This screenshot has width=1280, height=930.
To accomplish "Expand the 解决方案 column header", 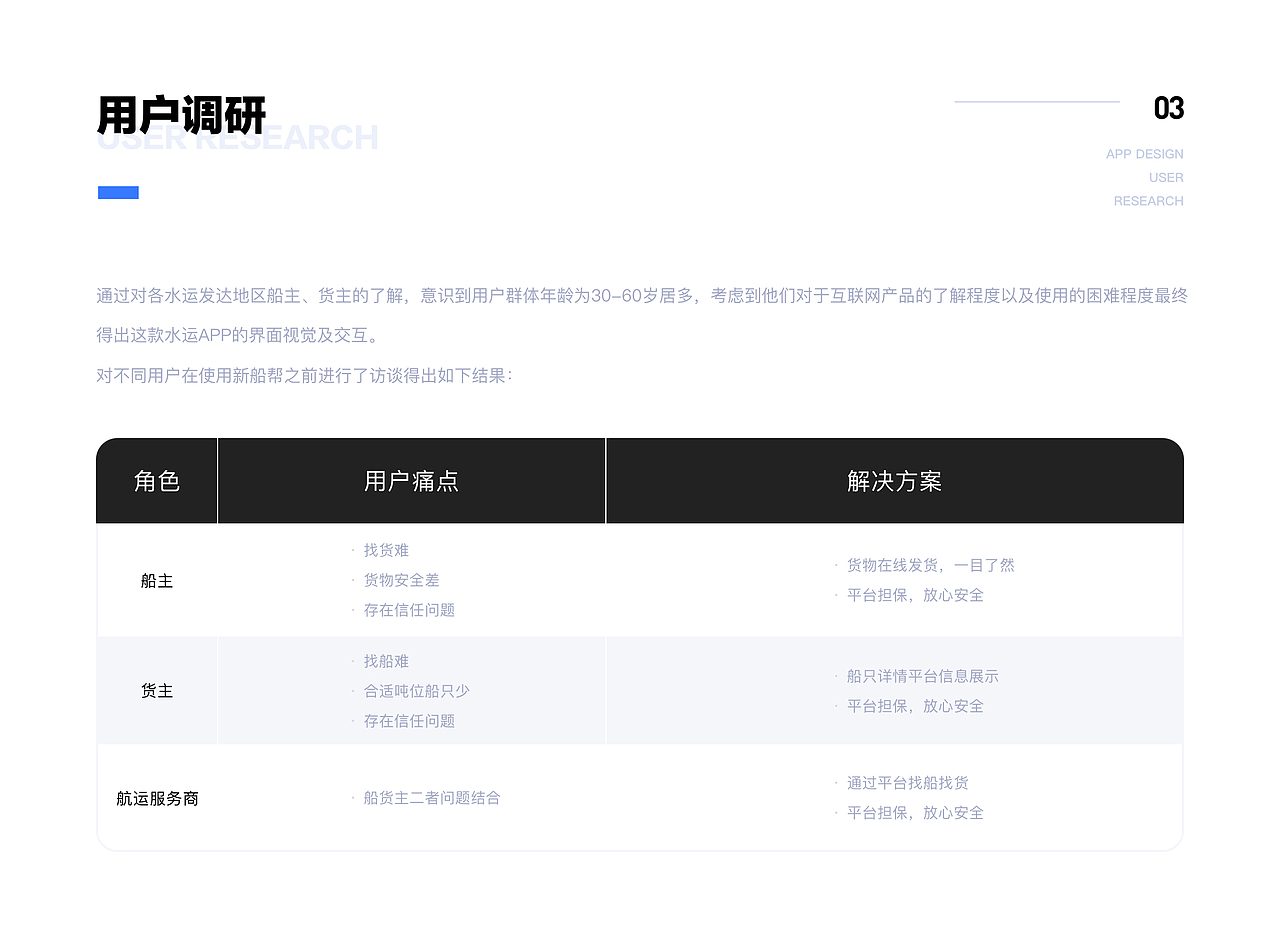I will coord(893,481).
